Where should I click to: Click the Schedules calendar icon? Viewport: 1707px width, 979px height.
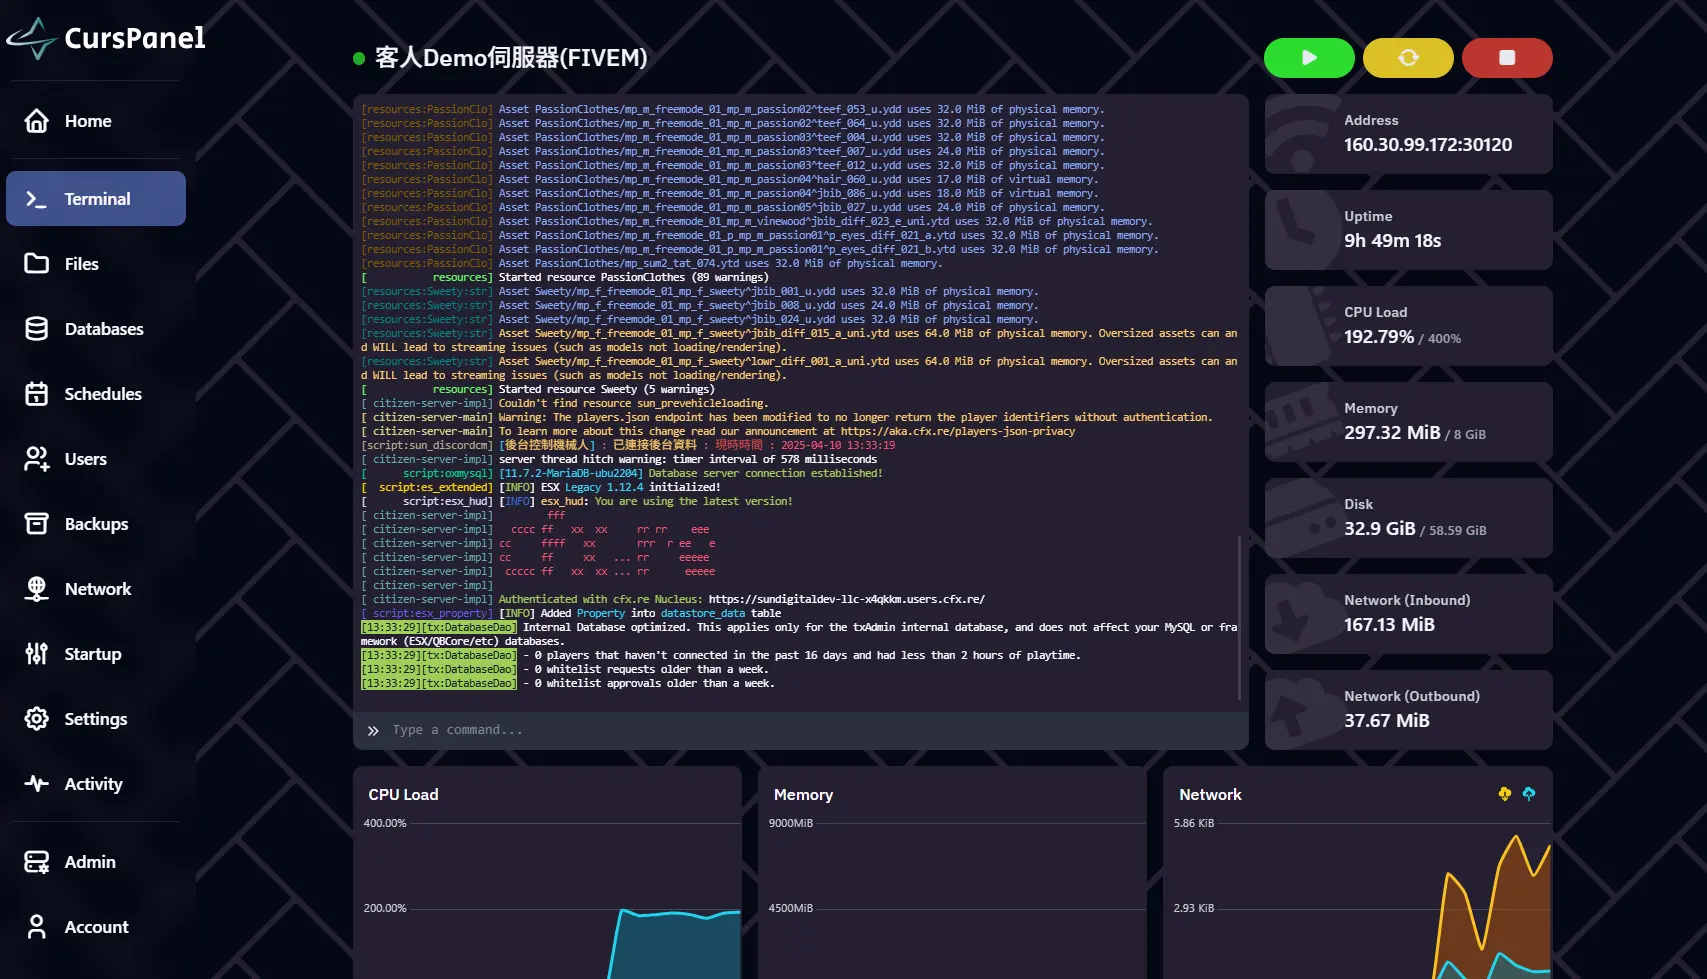[x=37, y=394]
